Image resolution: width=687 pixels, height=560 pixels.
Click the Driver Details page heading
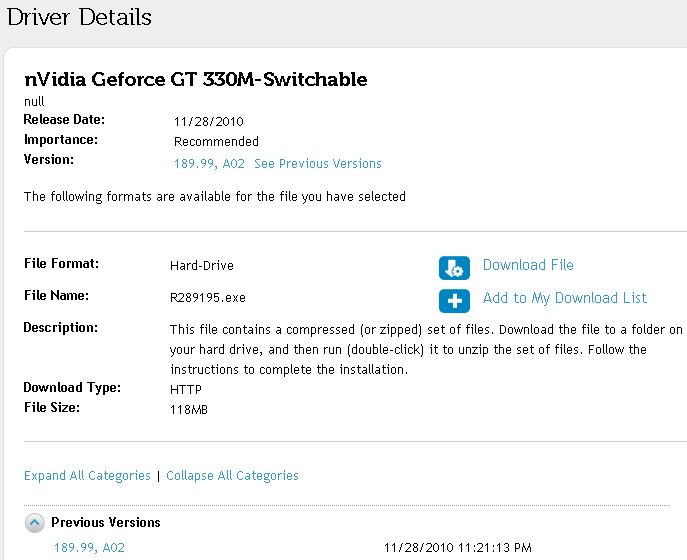tap(79, 17)
